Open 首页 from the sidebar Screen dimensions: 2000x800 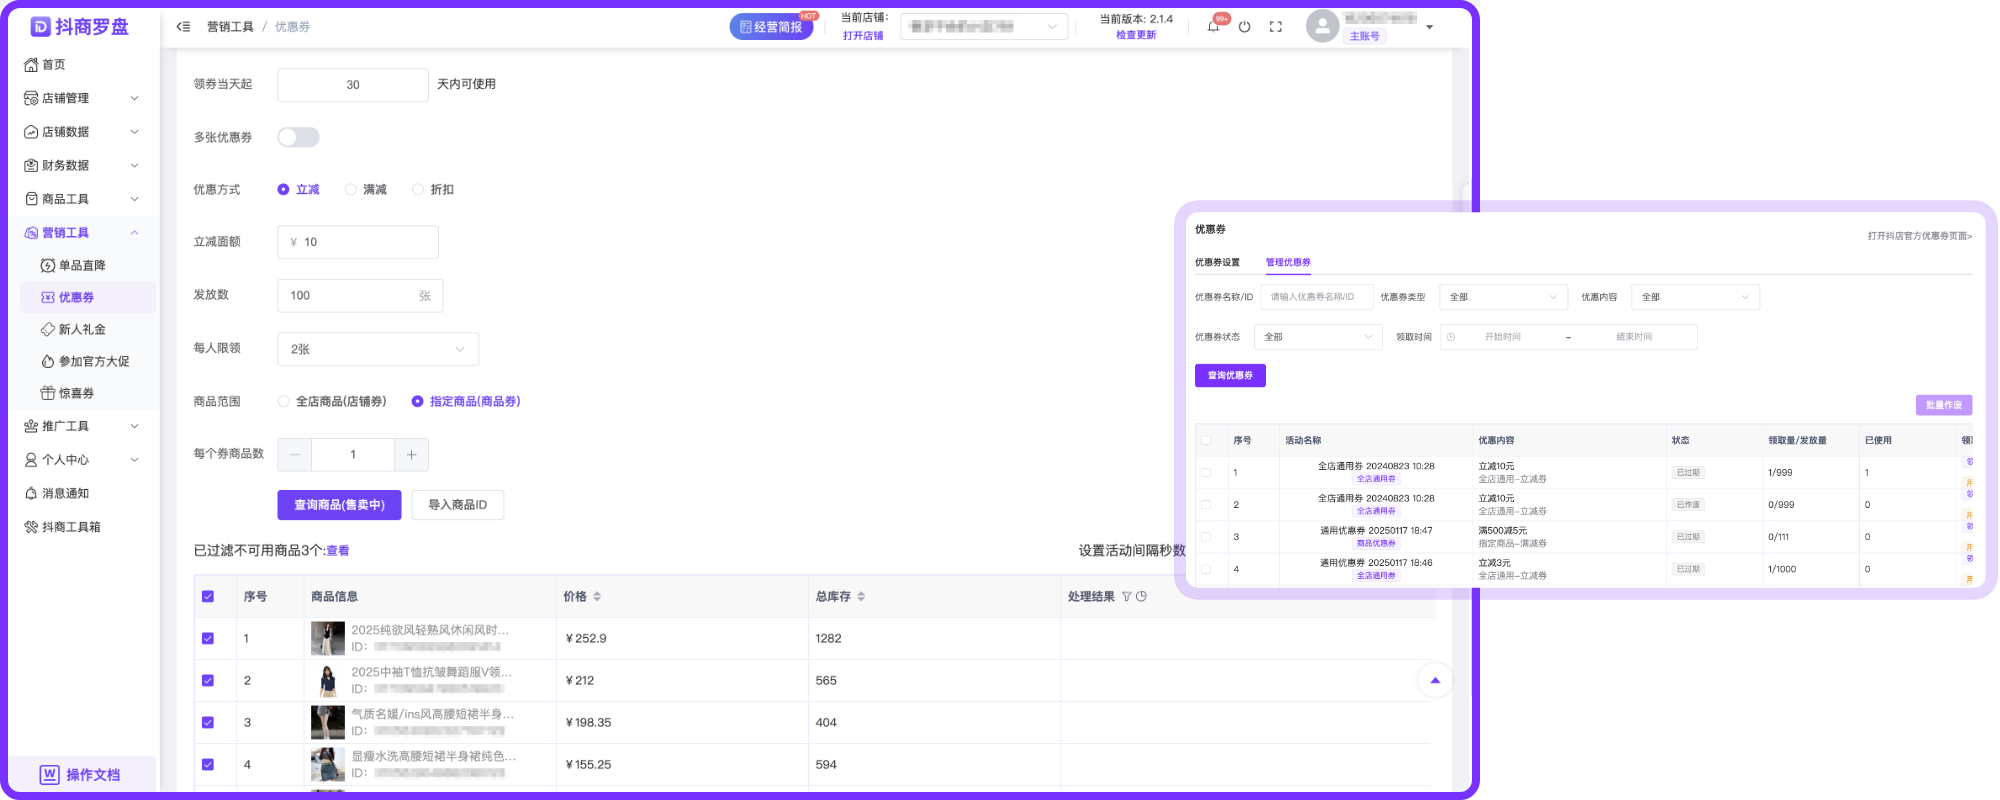[54, 65]
